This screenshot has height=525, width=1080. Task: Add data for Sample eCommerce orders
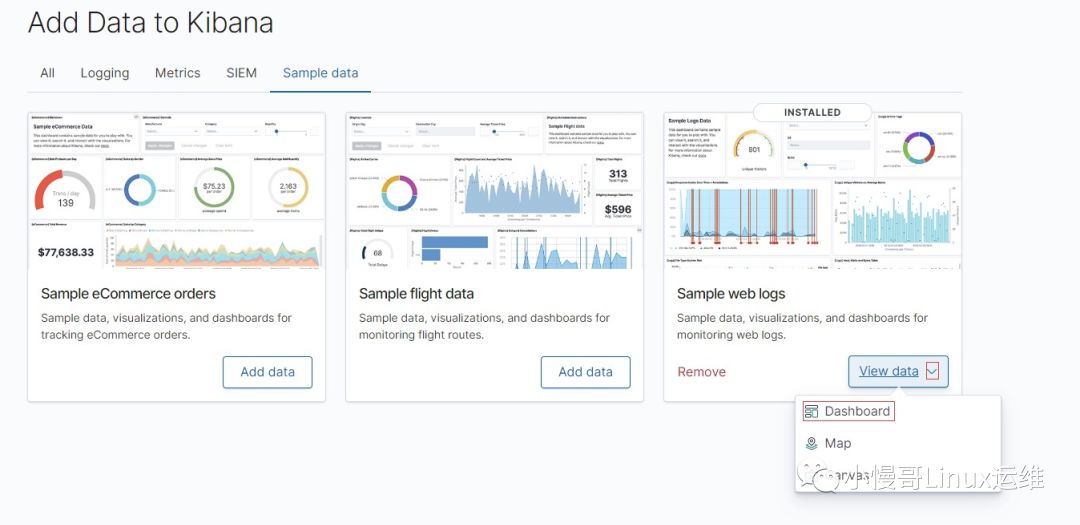(267, 372)
